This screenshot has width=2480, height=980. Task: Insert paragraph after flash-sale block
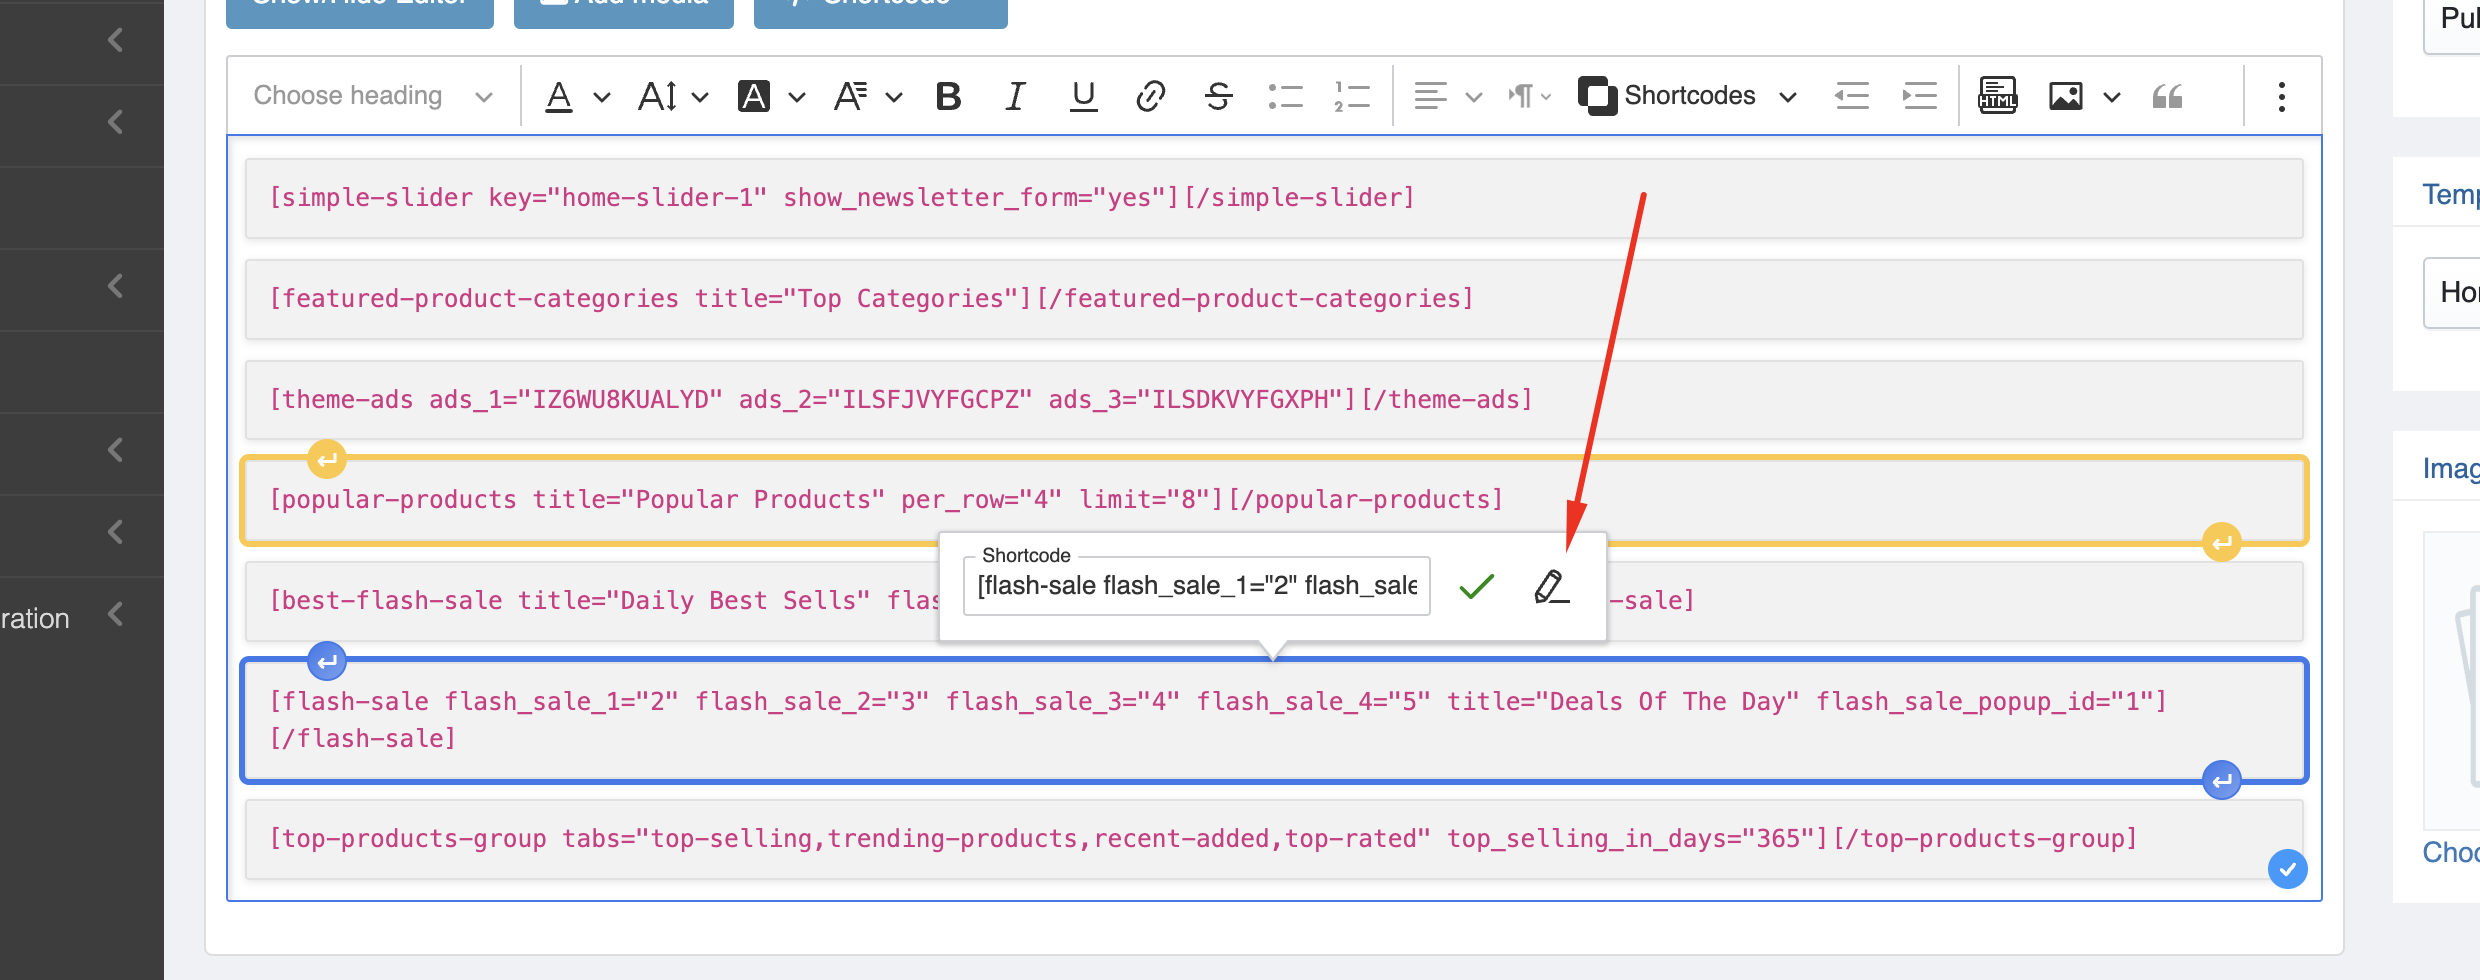[x=2222, y=780]
